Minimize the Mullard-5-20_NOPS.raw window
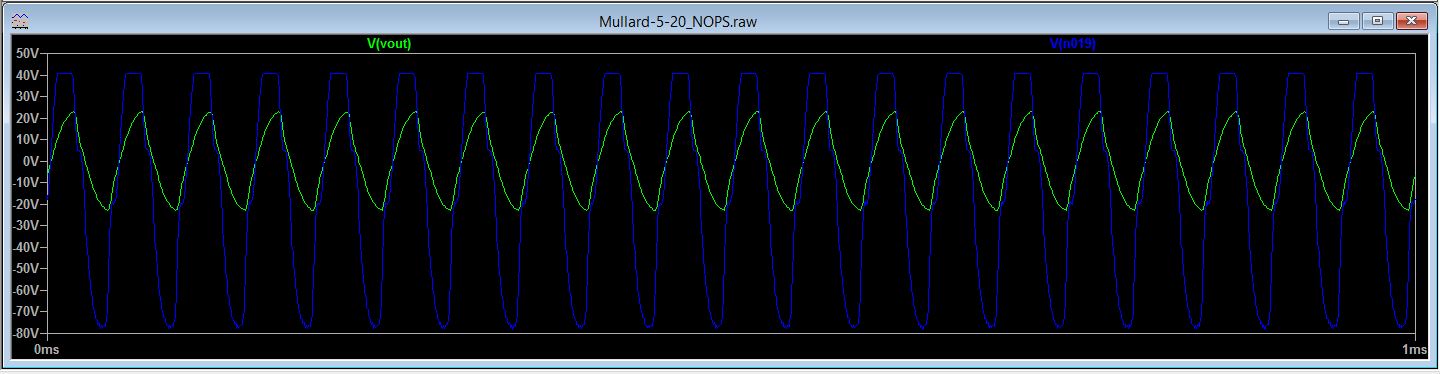 pos(1345,20)
